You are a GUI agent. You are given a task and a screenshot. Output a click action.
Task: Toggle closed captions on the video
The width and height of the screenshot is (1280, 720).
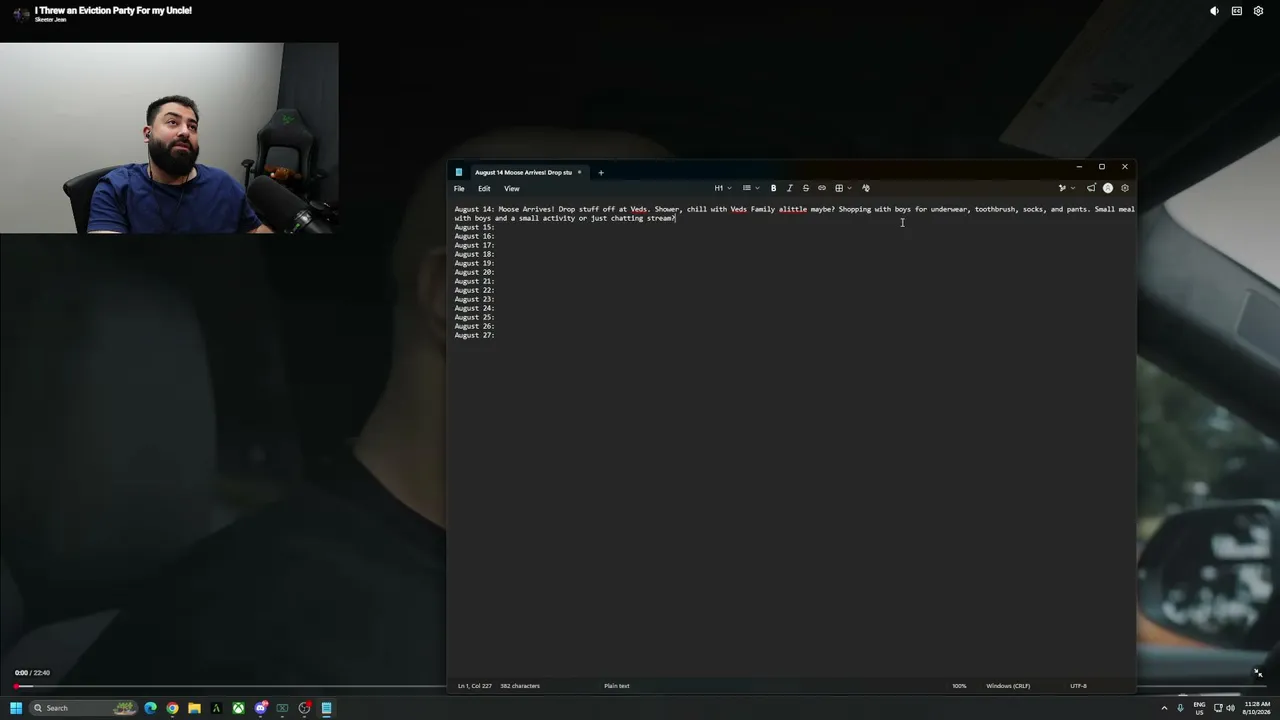1237,11
